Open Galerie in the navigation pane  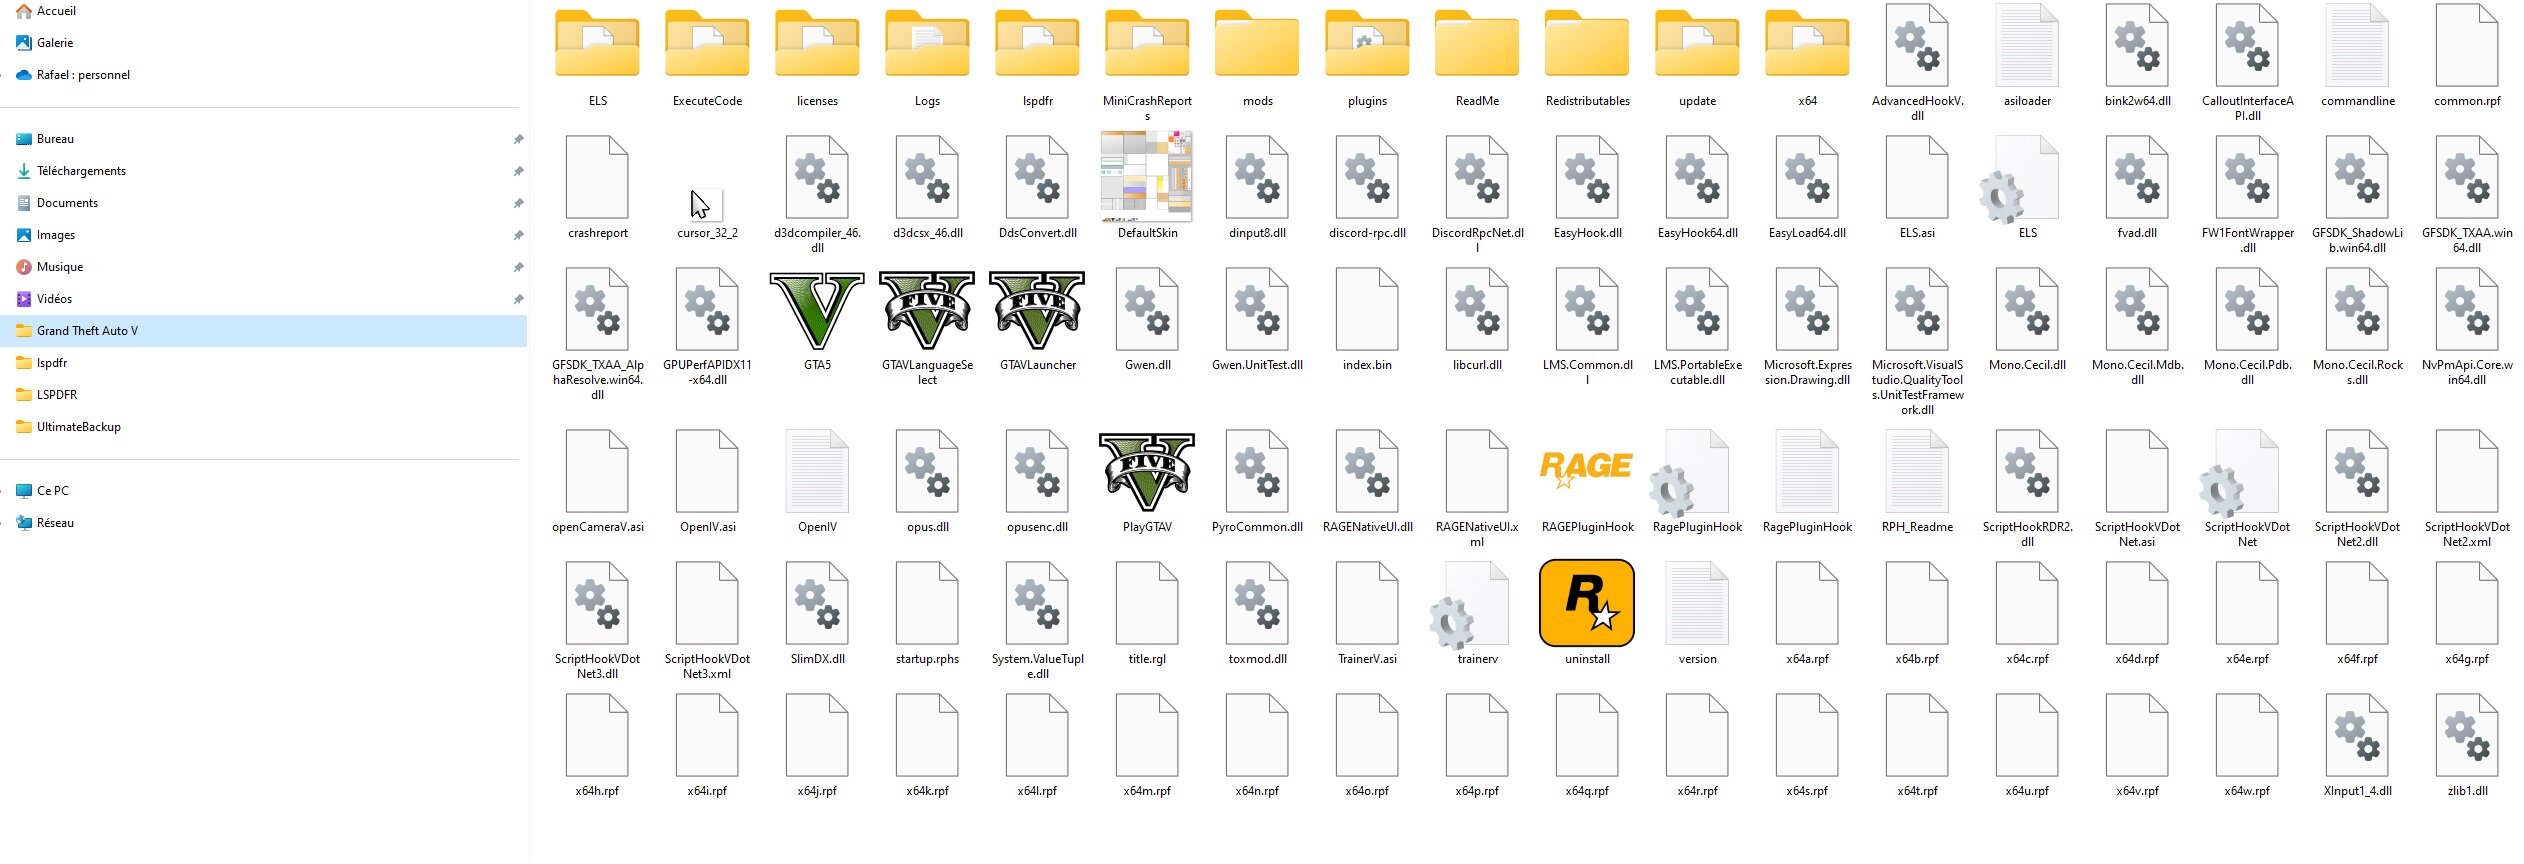(x=55, y=43)
